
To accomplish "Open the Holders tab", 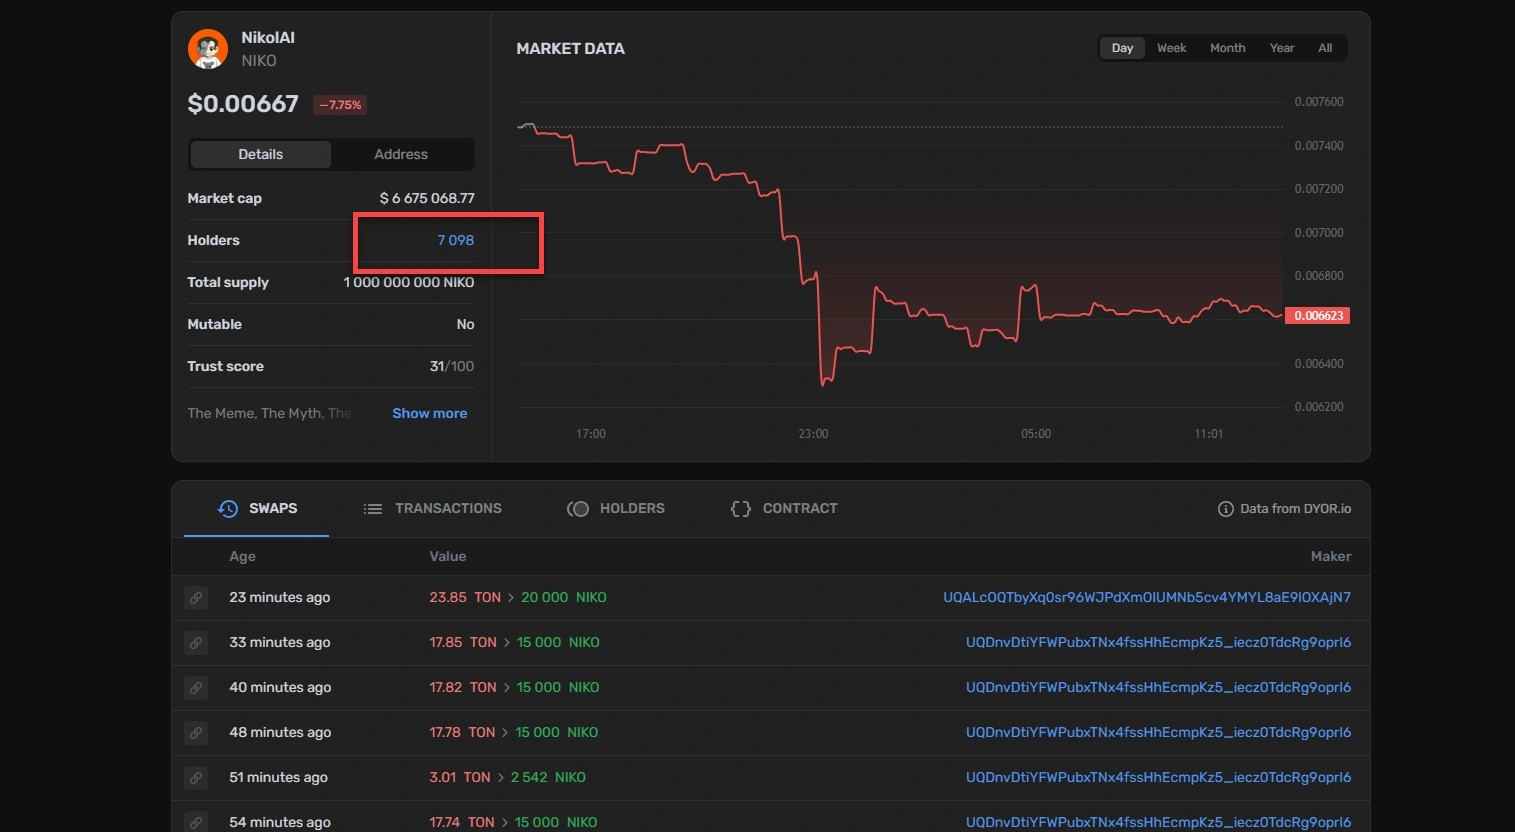I will pyautogui.click(x=616, y=509).
